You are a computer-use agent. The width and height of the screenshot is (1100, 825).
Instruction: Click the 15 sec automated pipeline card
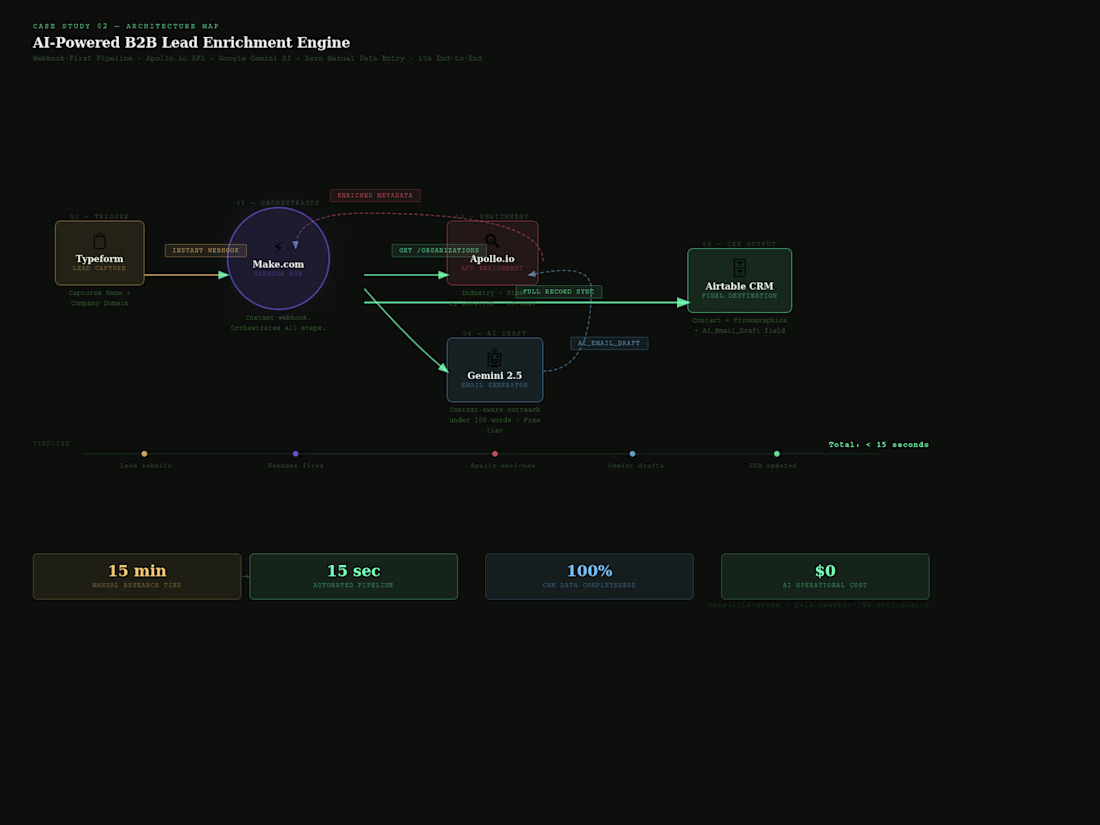[x=354, y=577]
